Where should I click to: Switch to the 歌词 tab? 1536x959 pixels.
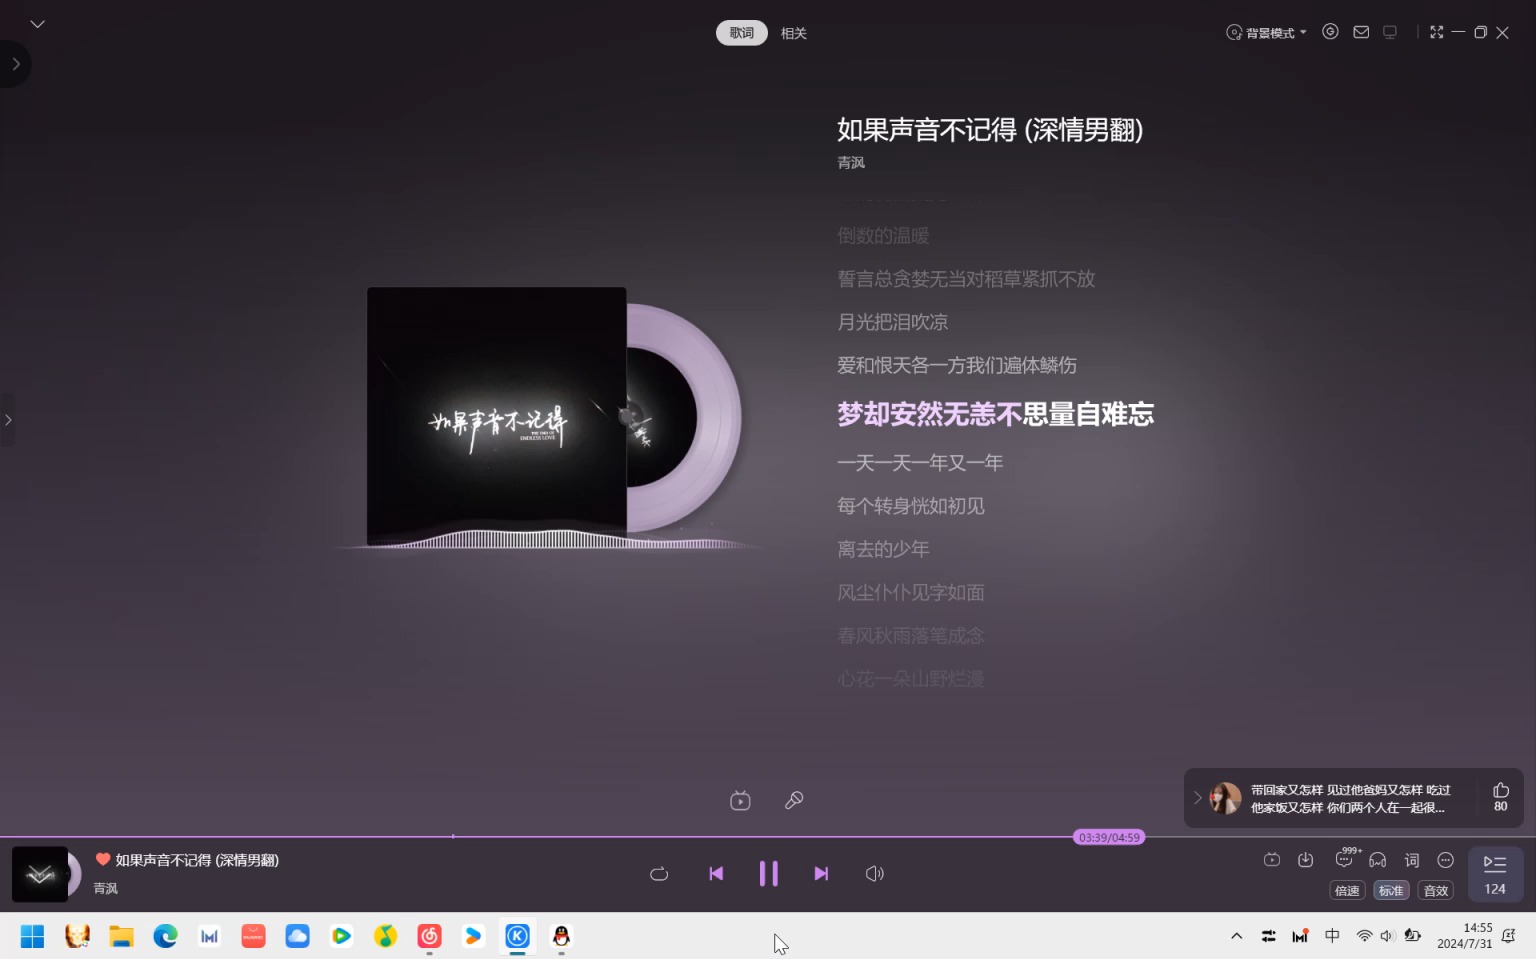741,33
